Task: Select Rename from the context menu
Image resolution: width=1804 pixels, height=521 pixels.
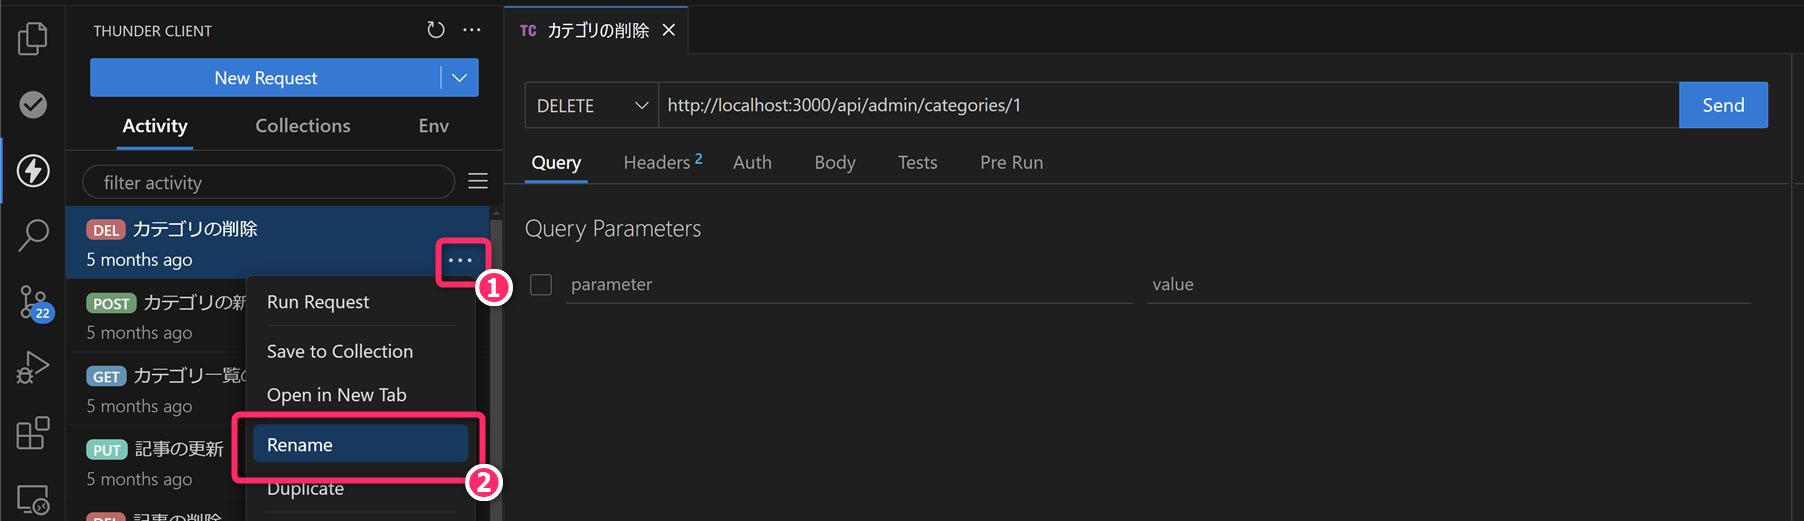Action: (x=360, y=445)
